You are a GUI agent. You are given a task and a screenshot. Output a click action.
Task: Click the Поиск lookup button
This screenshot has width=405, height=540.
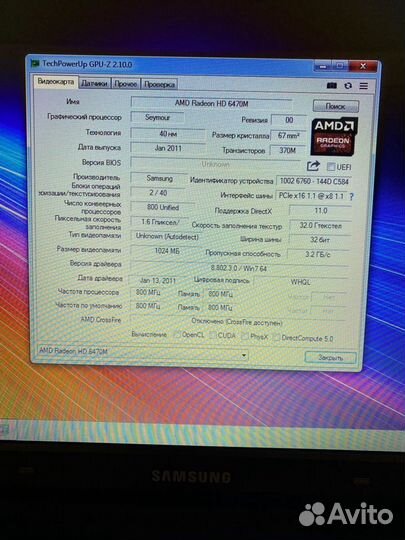[335, 106]
